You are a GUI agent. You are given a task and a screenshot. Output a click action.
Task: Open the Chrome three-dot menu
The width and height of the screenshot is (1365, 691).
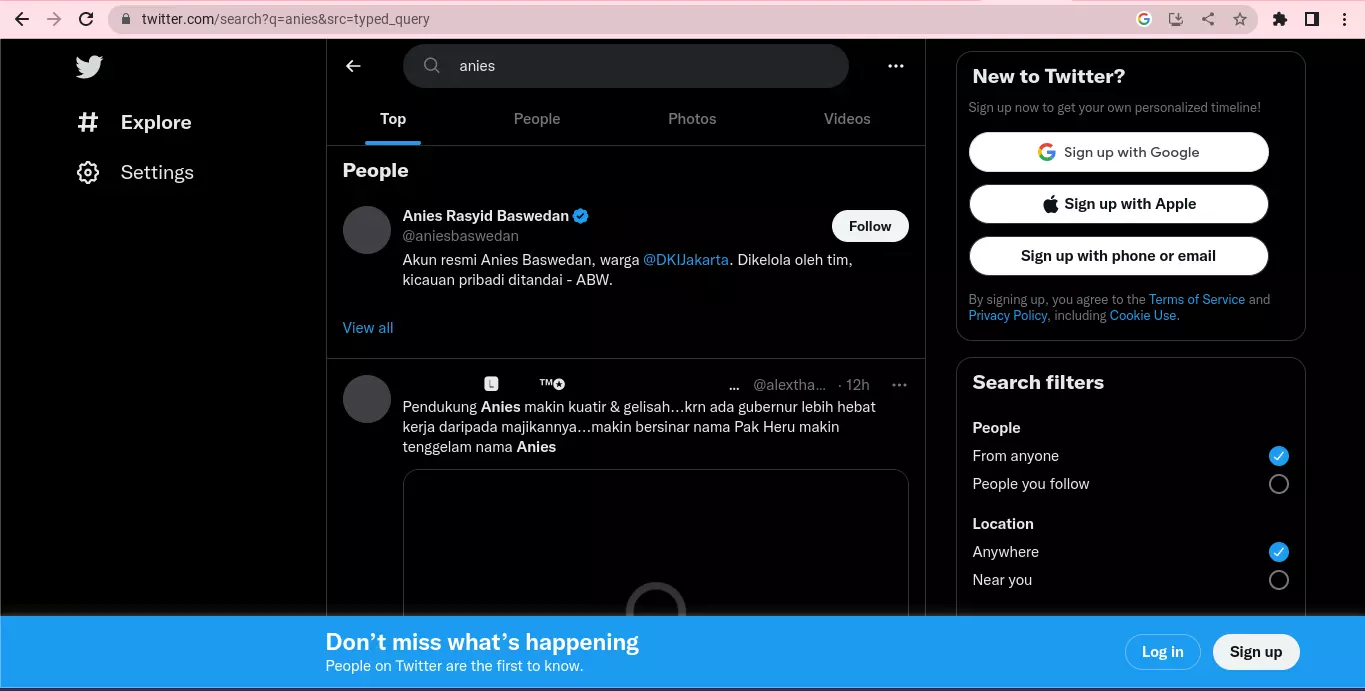pos(1344,19)
